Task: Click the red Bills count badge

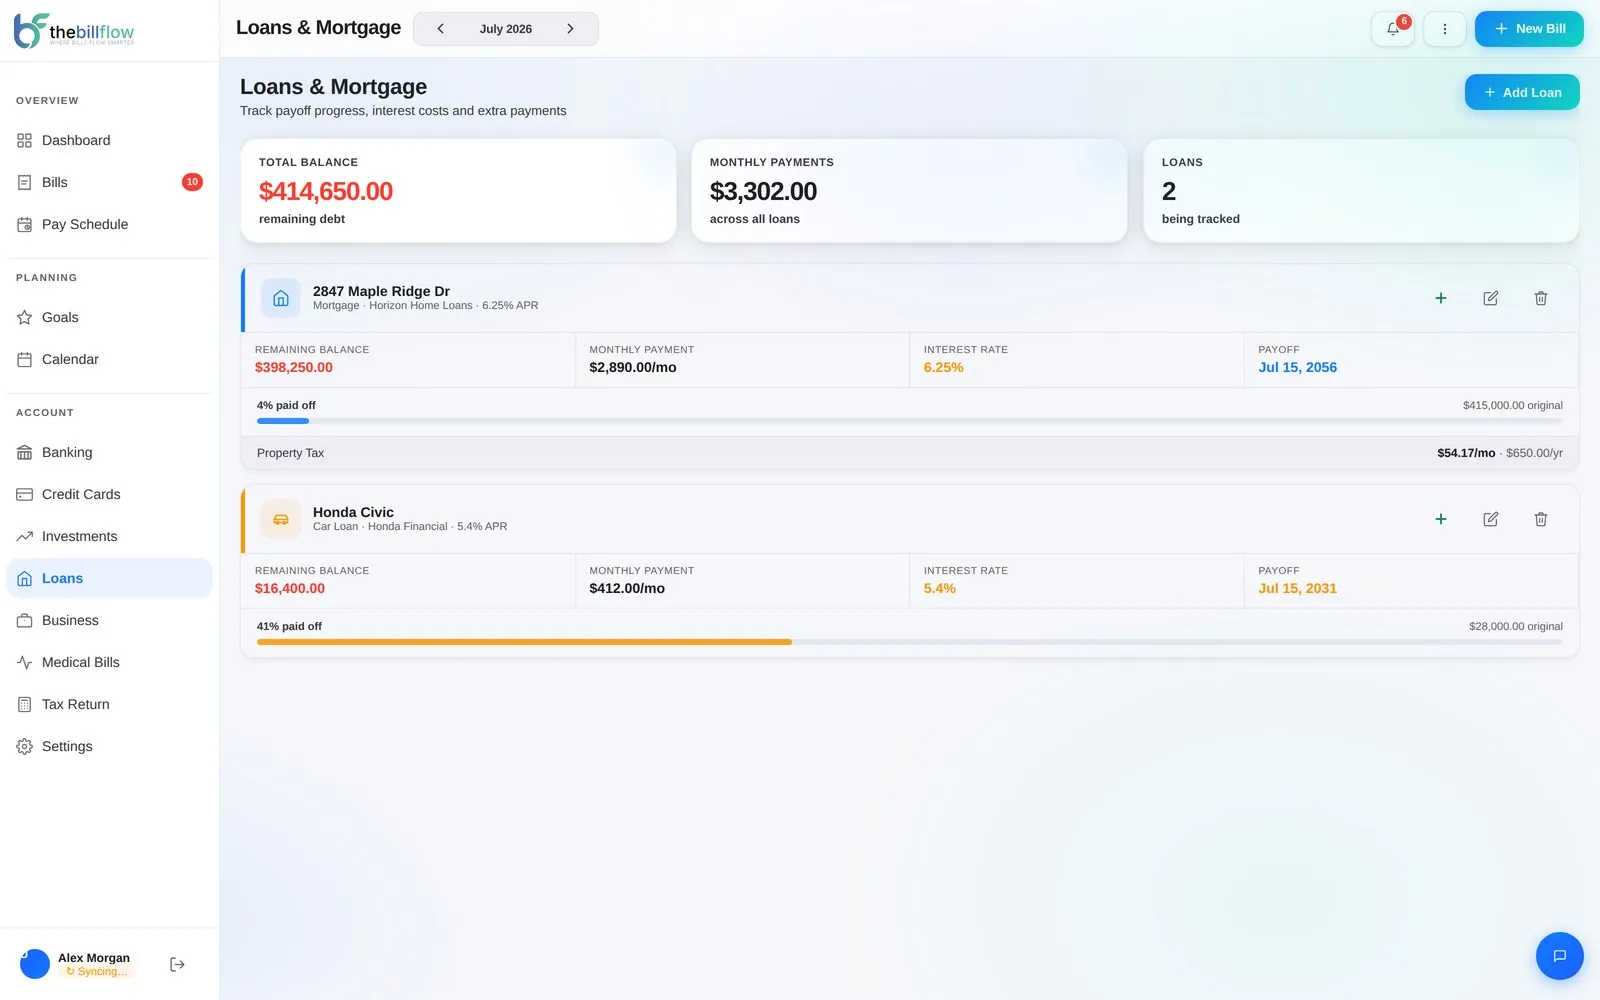Action: click(x=192, y=182)
